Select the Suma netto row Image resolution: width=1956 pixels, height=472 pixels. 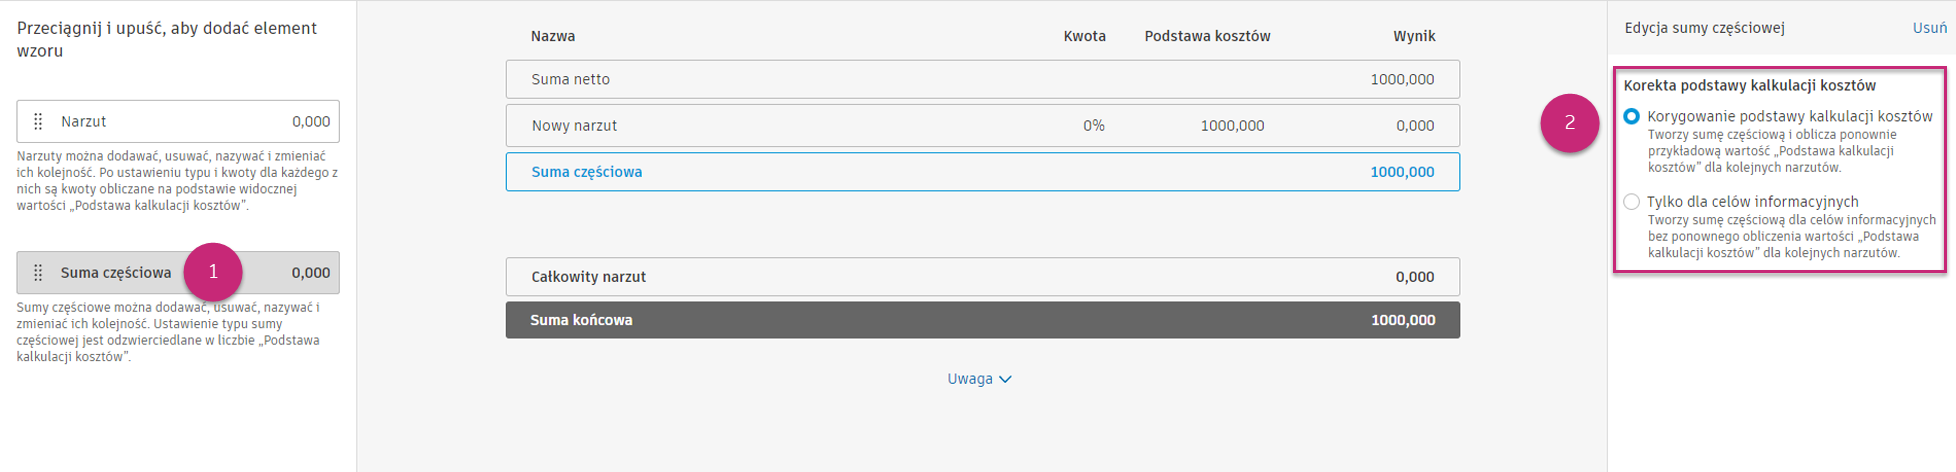[982, 79]
